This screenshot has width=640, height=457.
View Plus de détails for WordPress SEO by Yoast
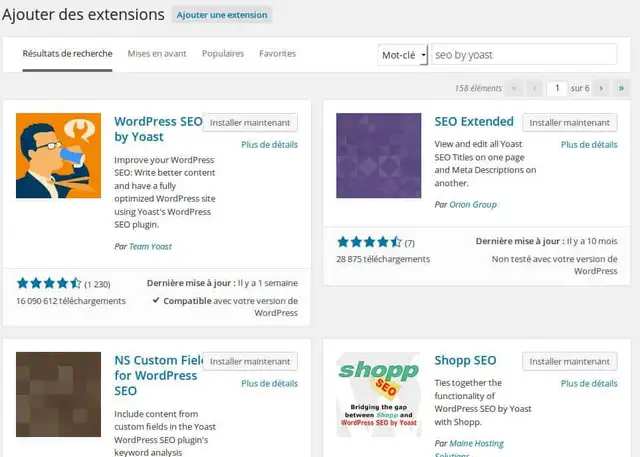[x=269, y=144]
